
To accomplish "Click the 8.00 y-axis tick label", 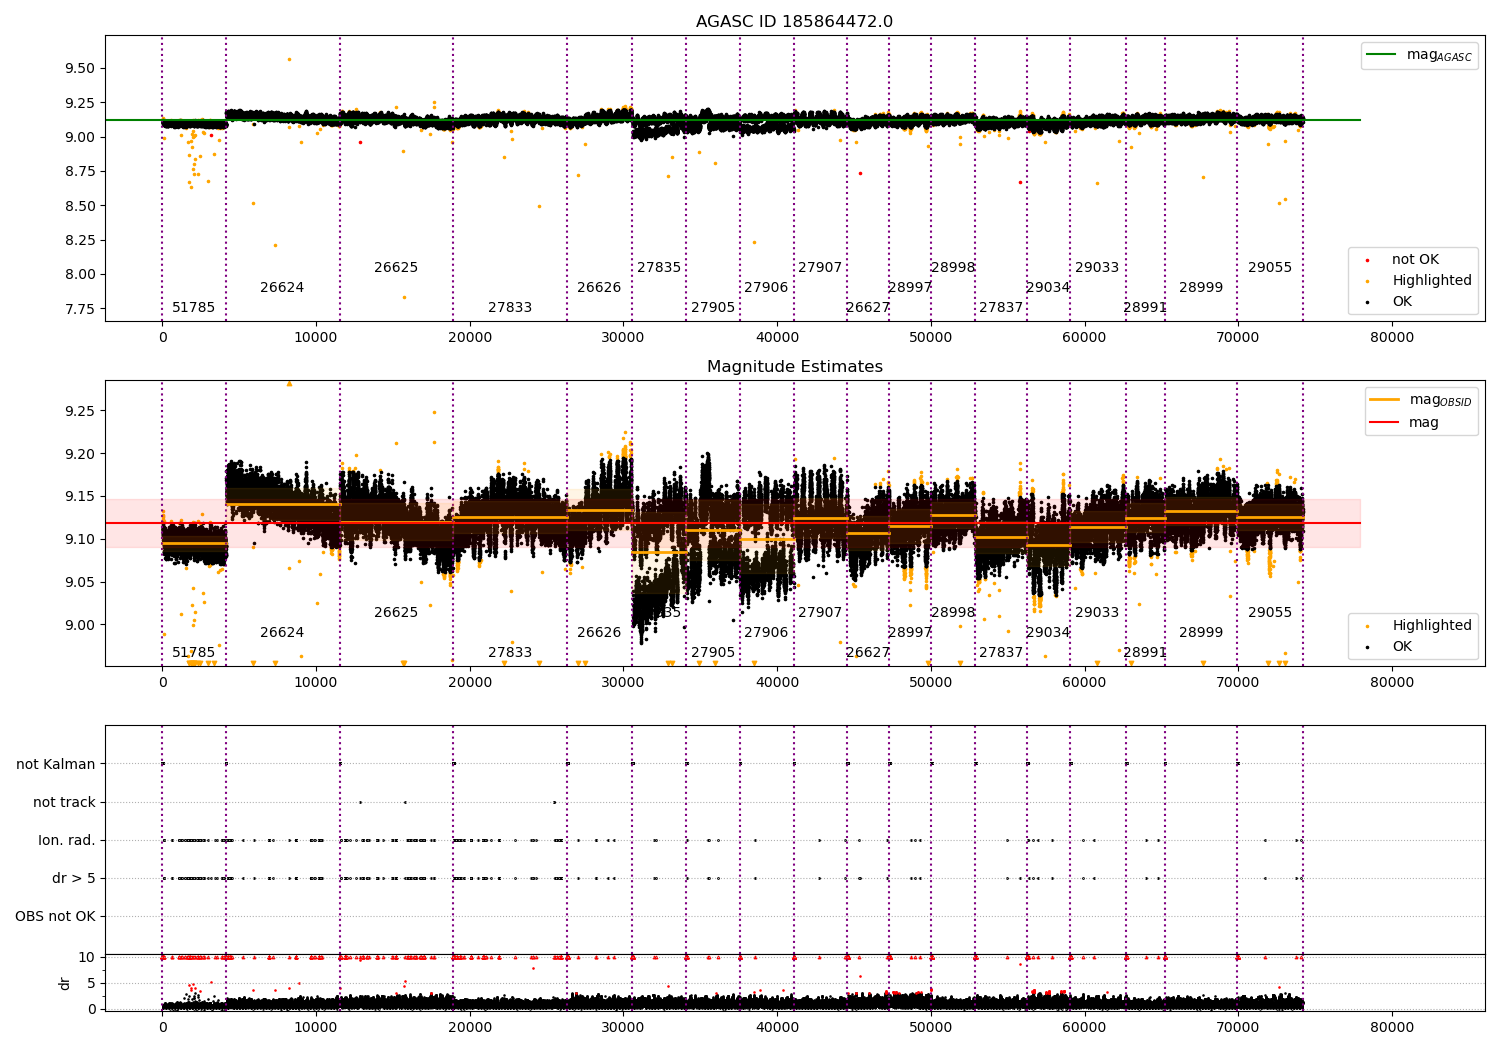I will (80, 275).
